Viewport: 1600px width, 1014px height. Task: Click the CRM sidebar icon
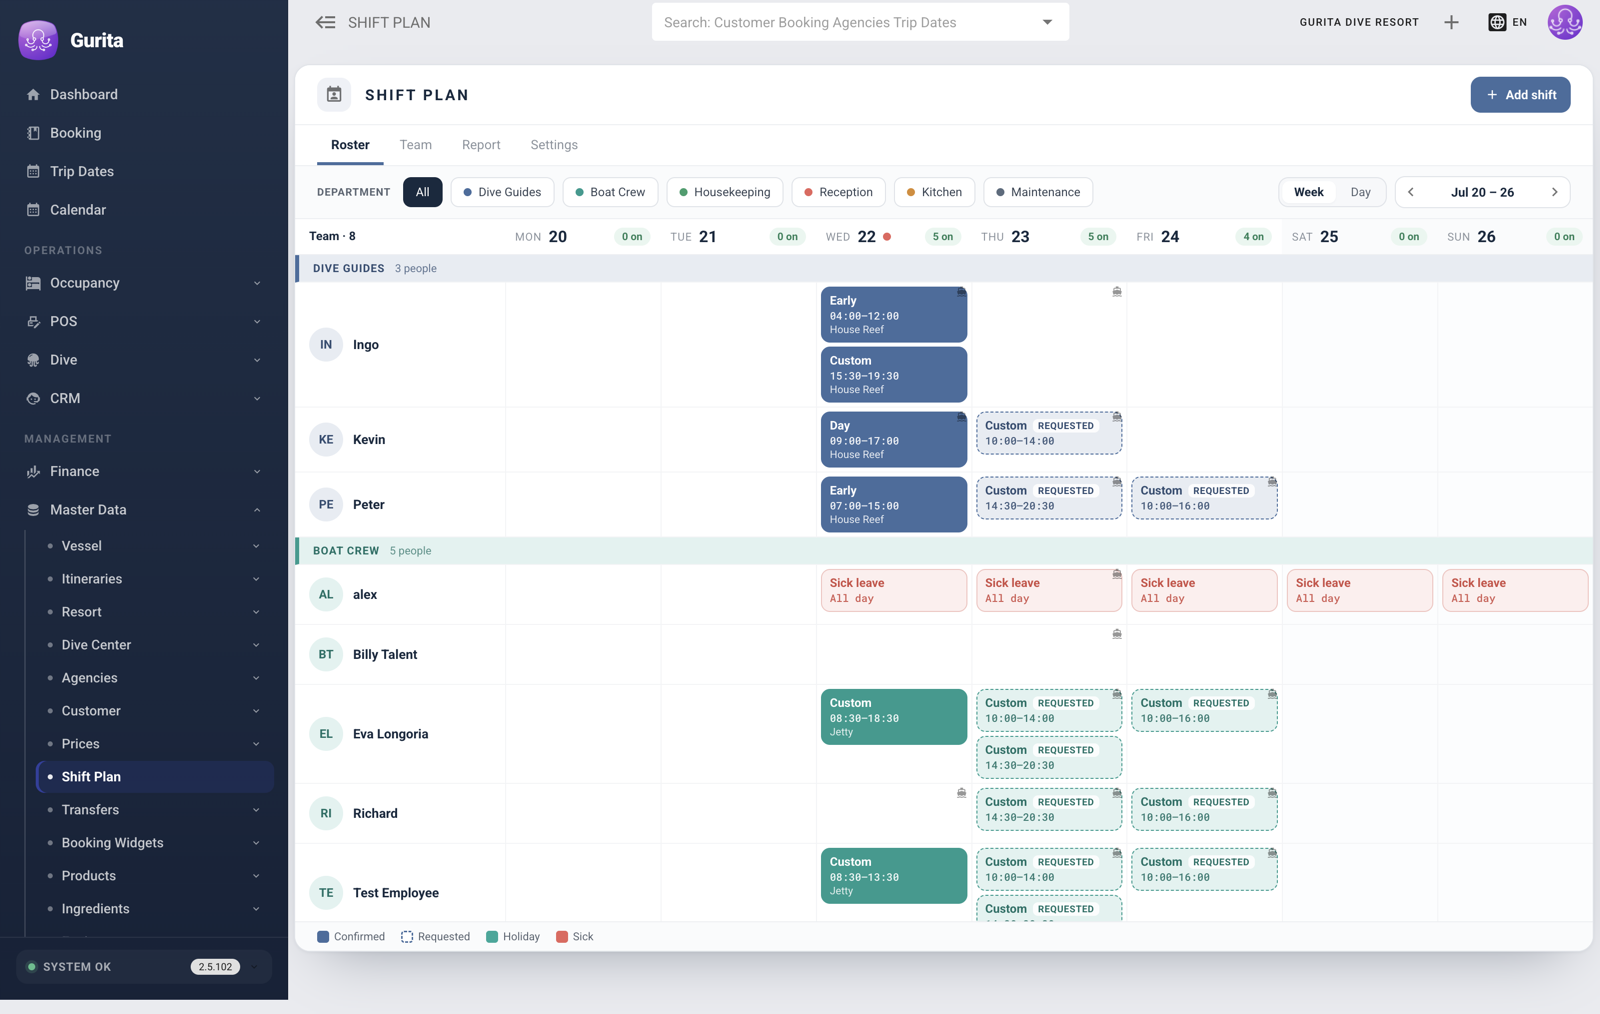[33, 399]
